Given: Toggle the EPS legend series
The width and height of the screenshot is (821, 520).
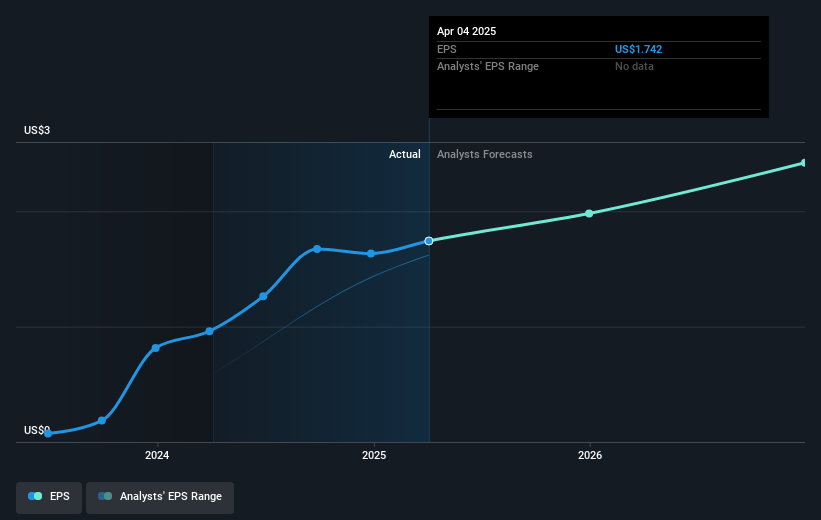Looking at the screenshot, I should pos(49,496).
